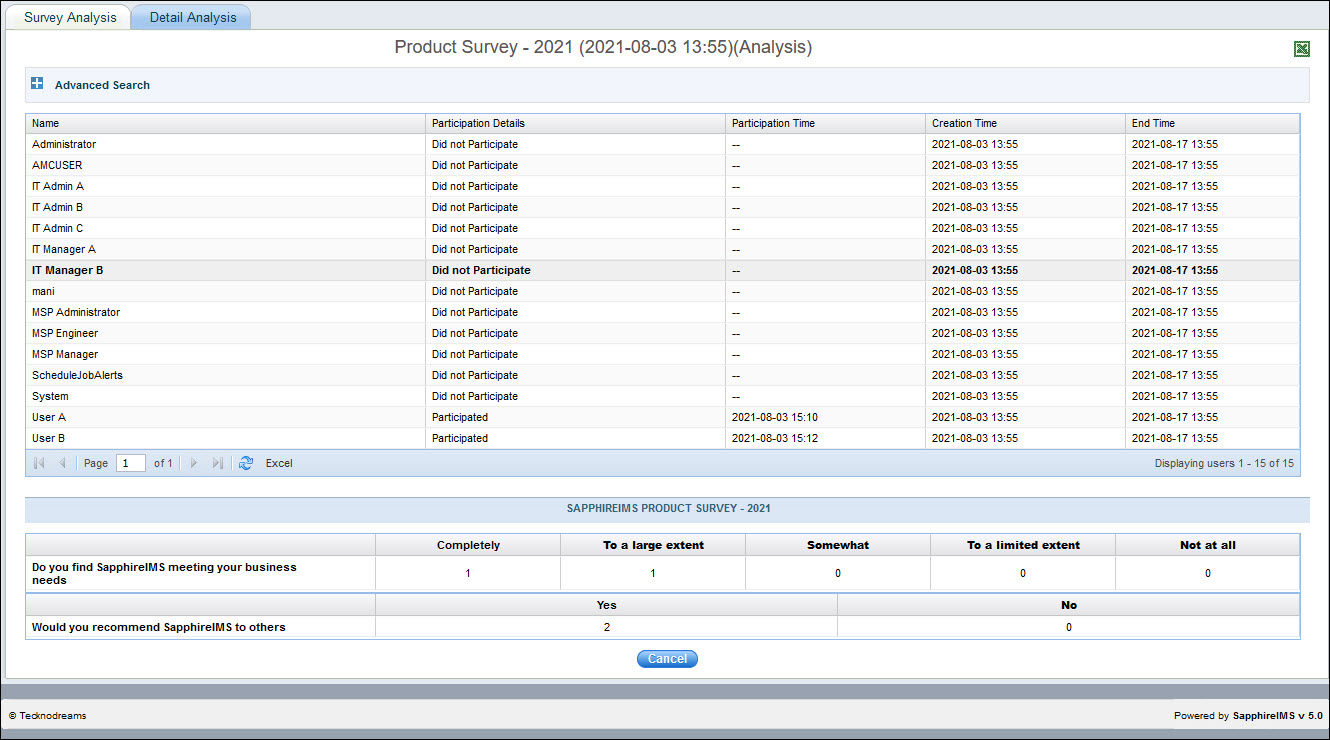
Task: Open the mani user entry
Action: click(43, 291)
